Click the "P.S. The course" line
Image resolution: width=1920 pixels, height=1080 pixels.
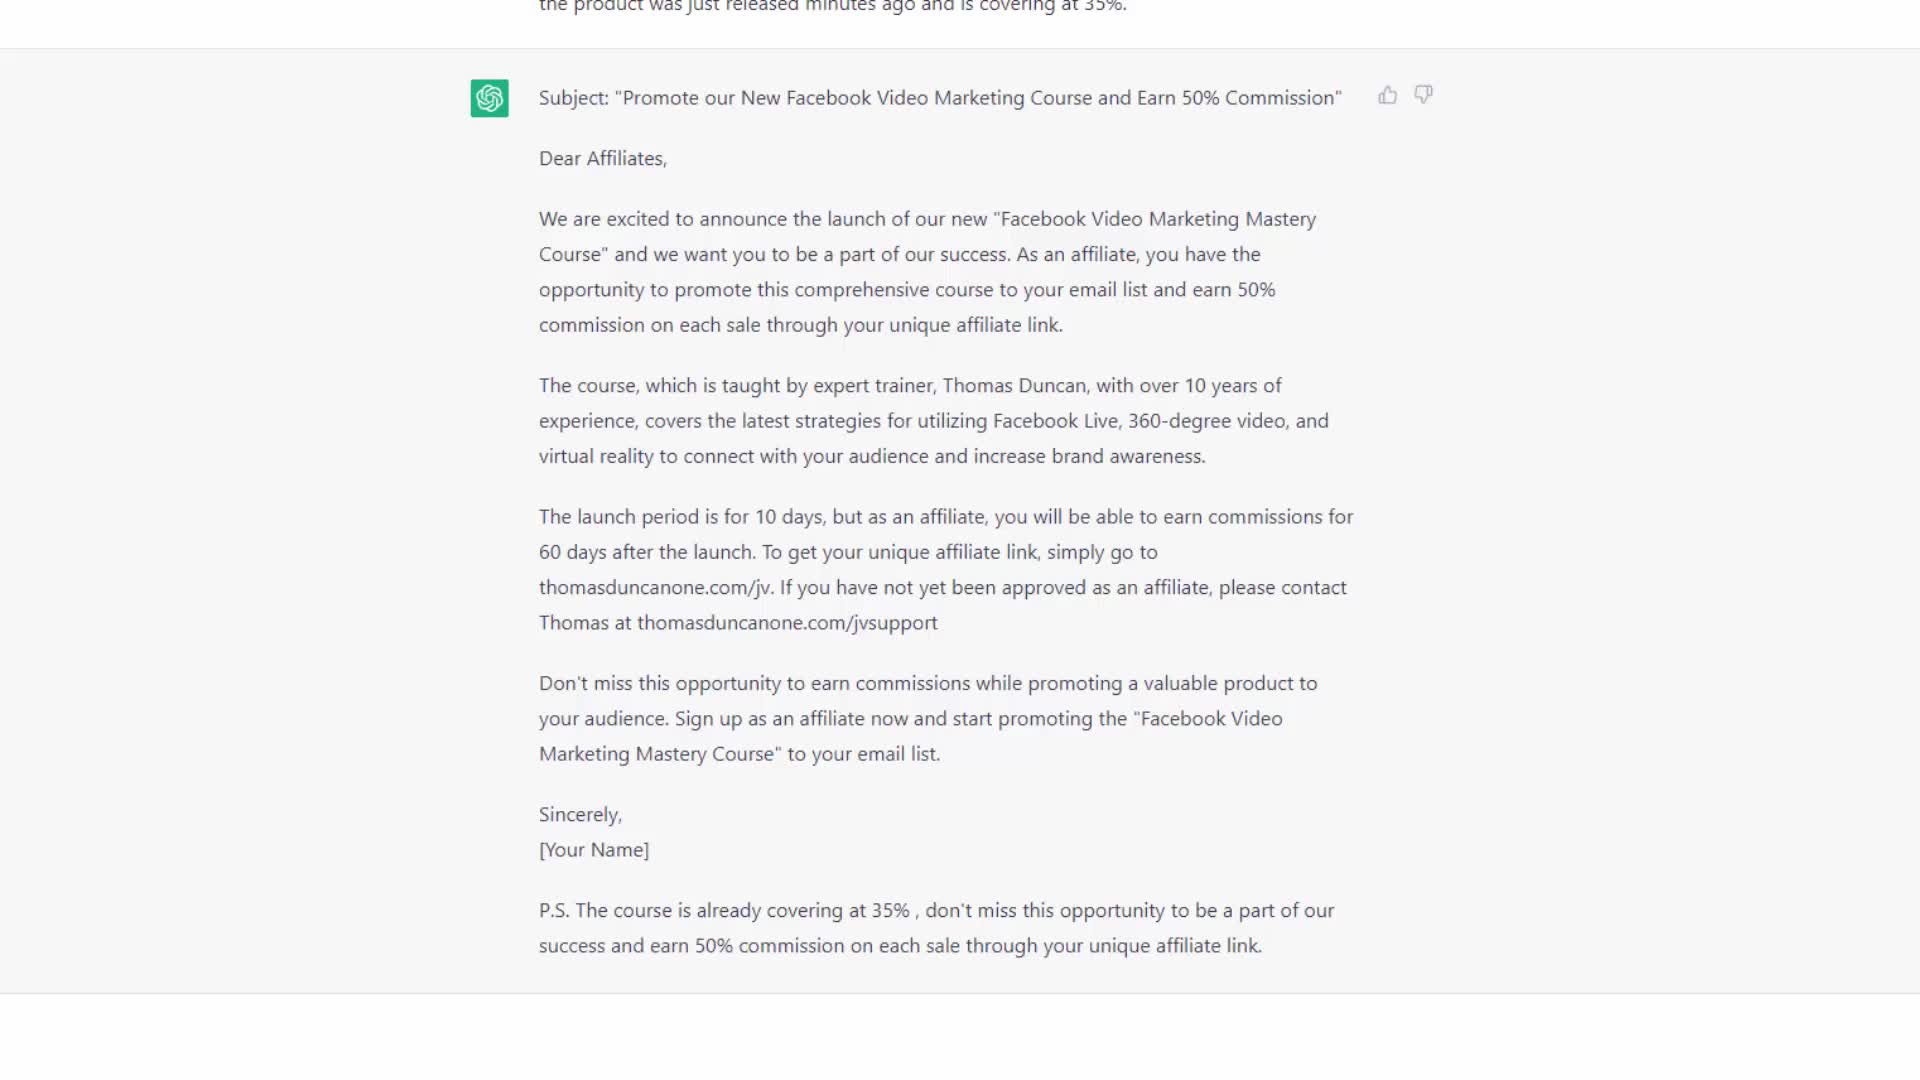point(936,928)
